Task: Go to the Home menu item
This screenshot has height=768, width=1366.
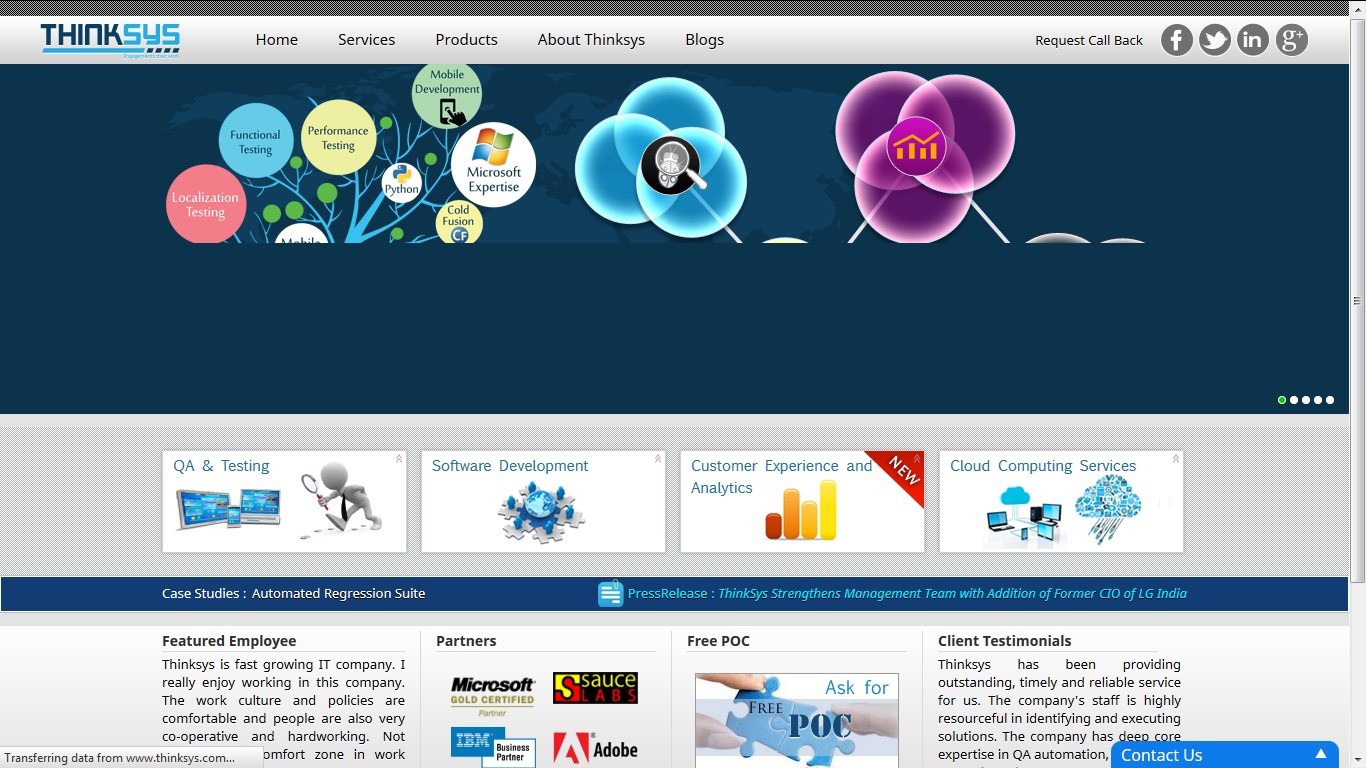Action: [x=277, y=40]
